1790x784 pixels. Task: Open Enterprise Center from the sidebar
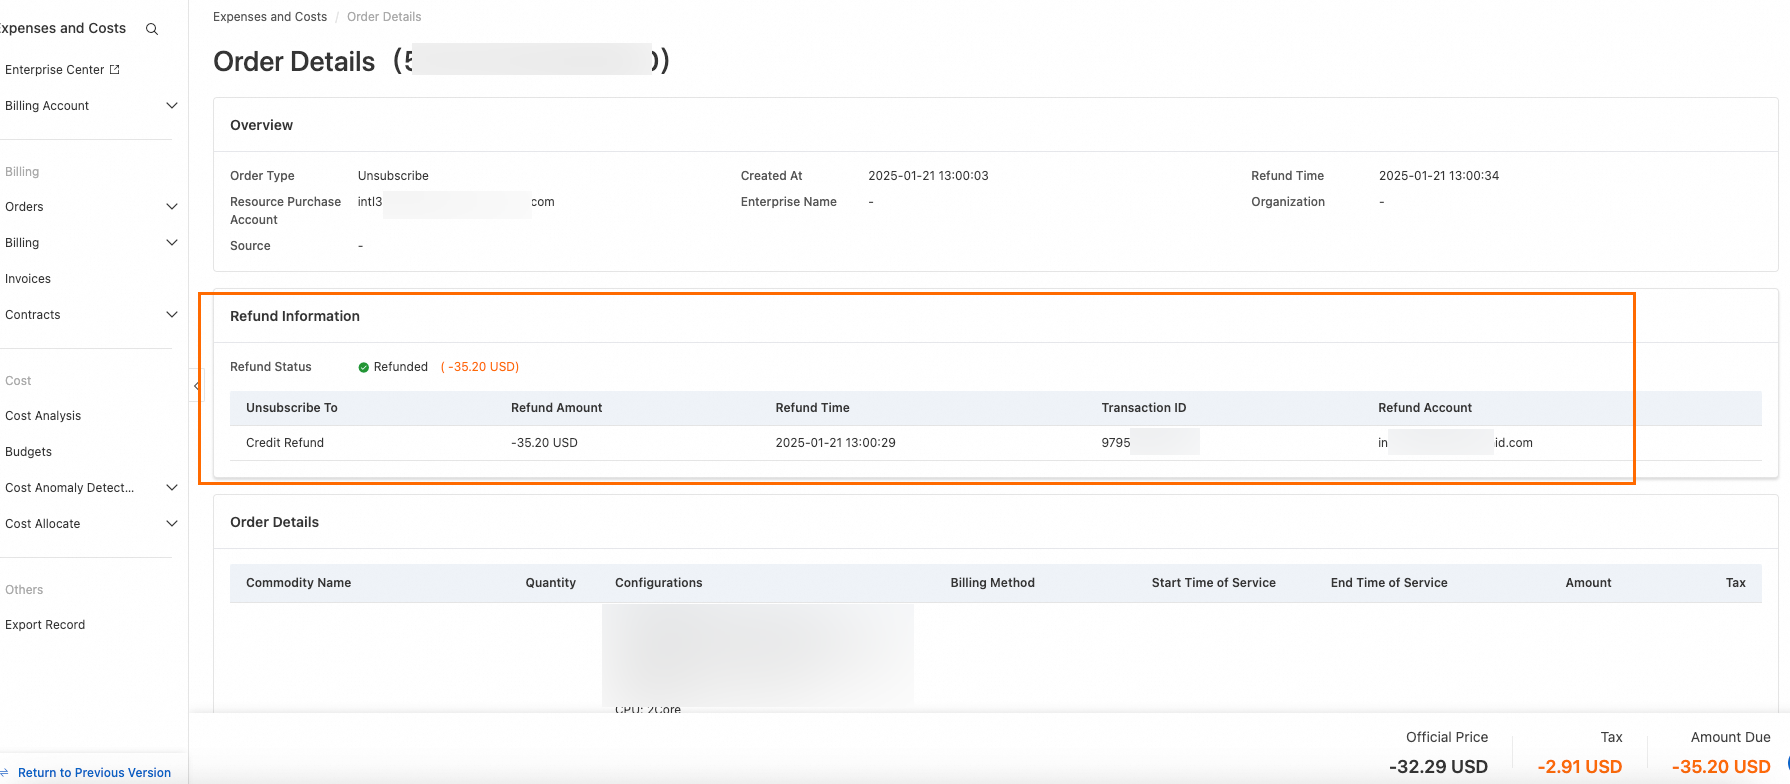click(54, 70)
